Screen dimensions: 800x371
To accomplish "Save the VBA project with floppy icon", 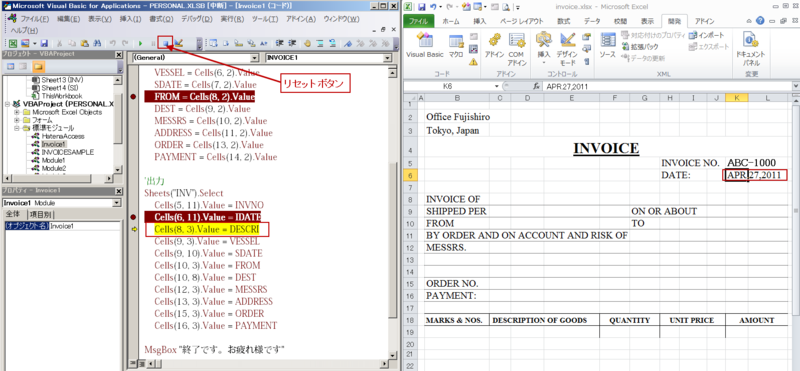I will click(x=44, y=43).
